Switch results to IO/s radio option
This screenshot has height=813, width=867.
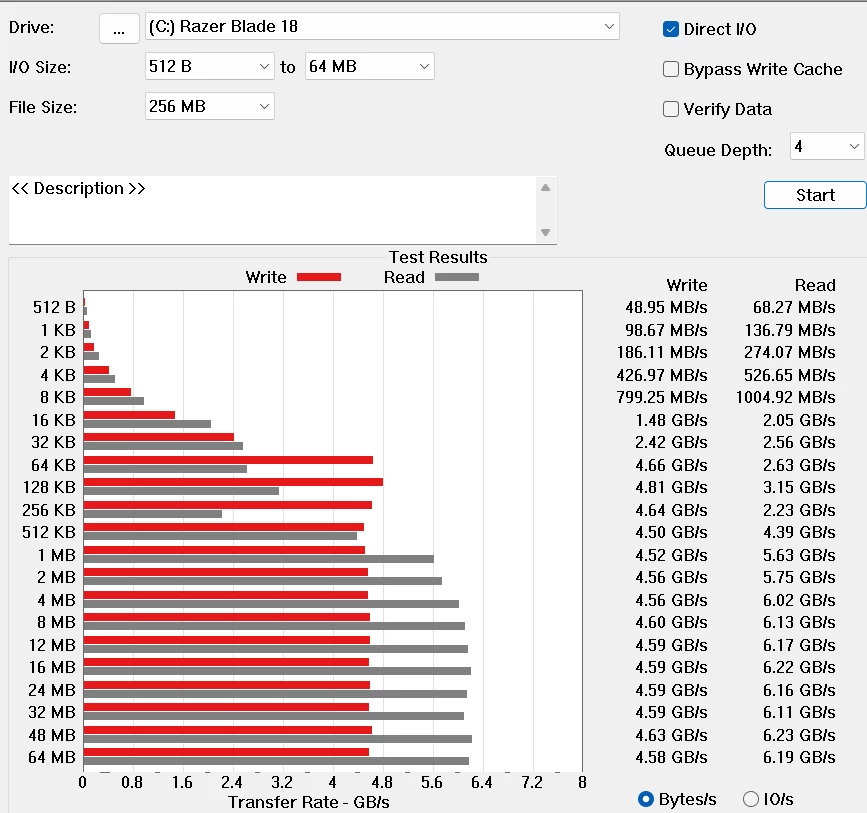751,798
